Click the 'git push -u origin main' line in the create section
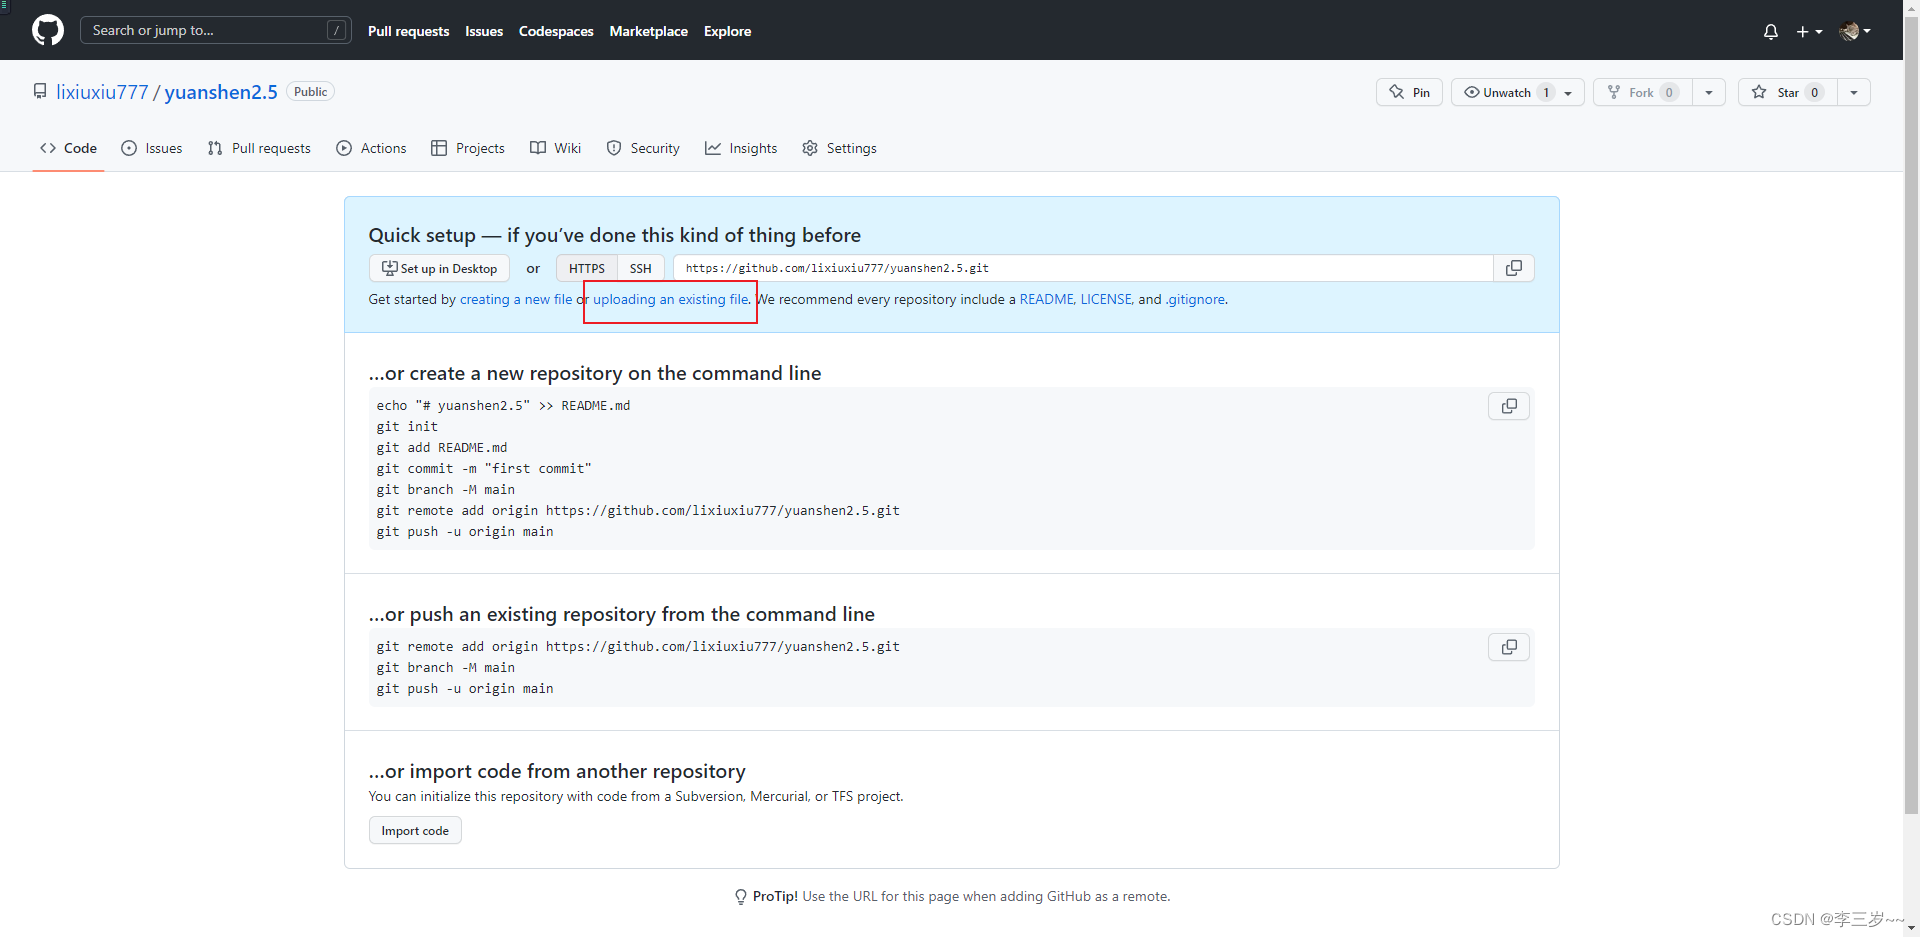 click(465, 532)
